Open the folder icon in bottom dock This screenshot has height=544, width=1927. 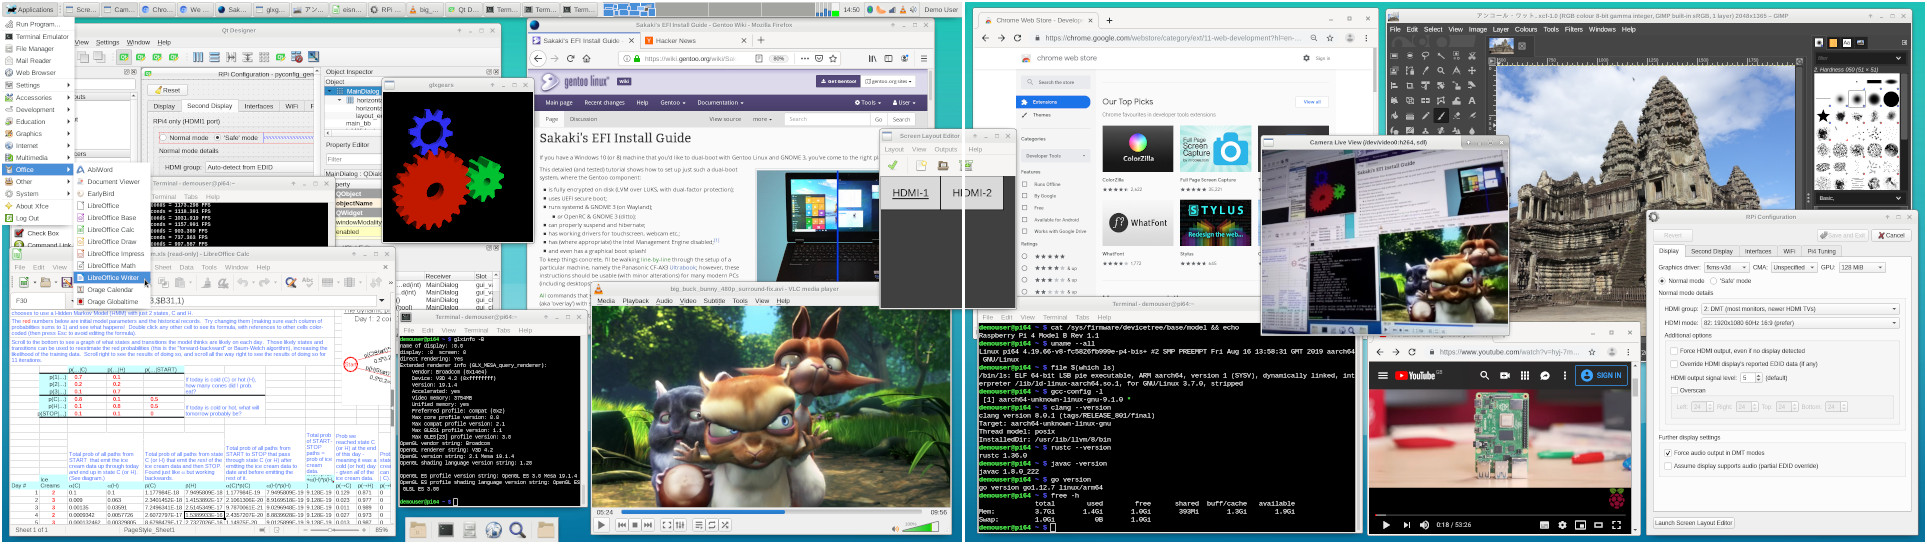(546, 530)
